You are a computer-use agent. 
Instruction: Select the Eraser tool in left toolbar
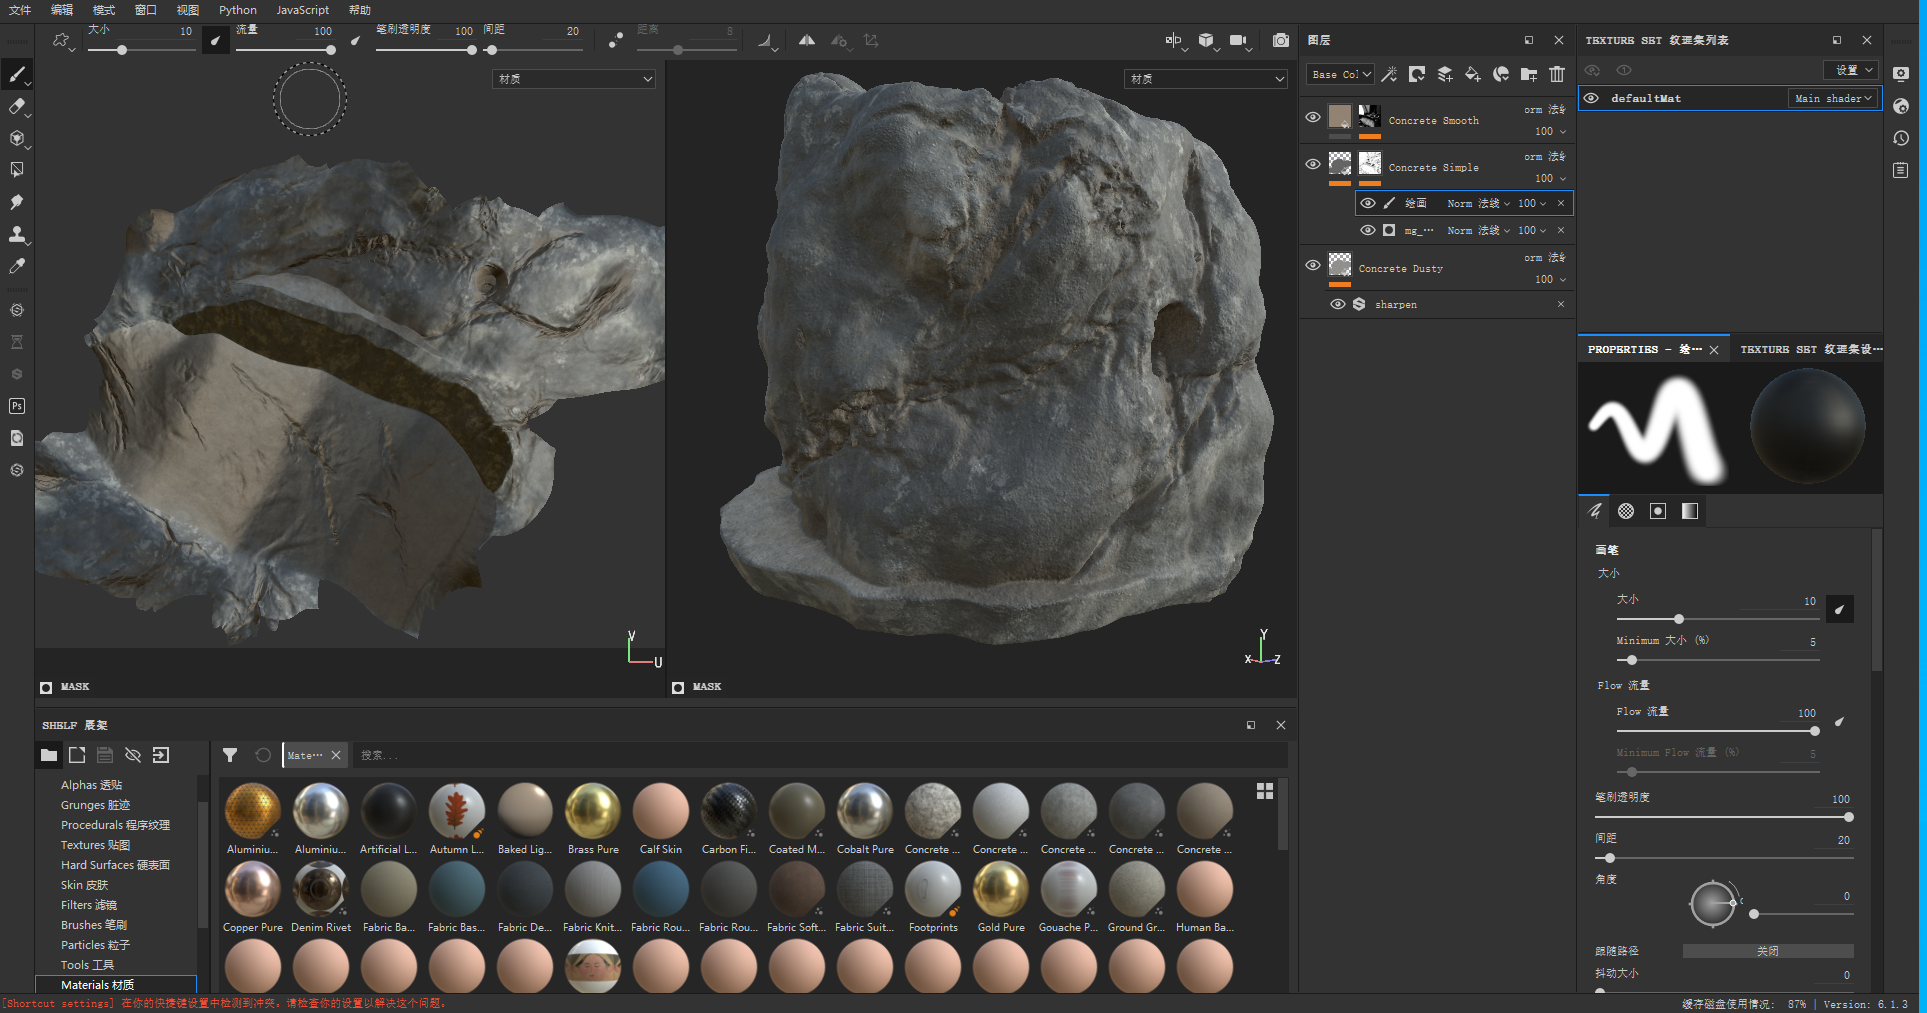17,106
